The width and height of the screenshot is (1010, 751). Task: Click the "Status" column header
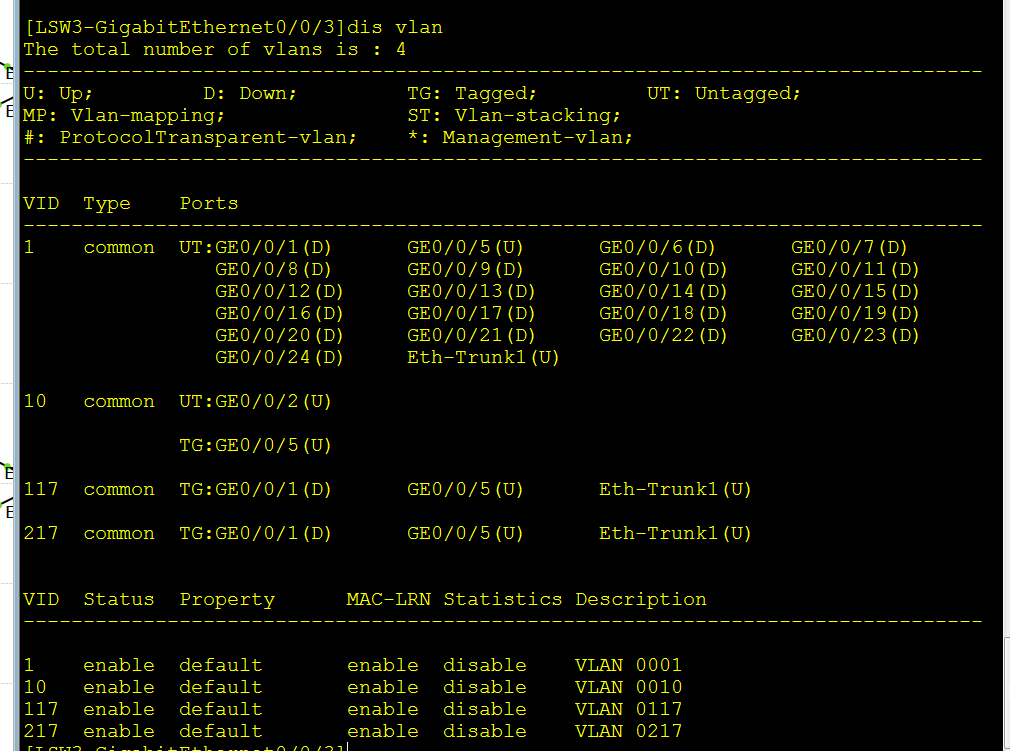[119, 599]
